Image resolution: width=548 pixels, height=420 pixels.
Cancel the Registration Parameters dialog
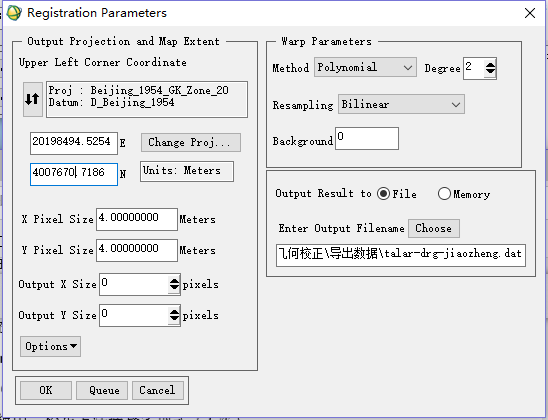(158, 390)
